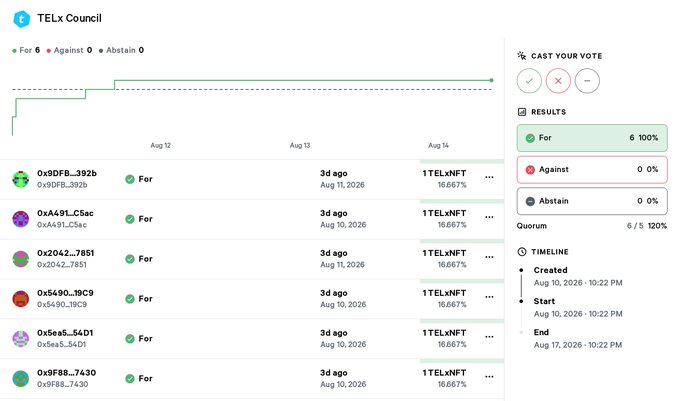The width and height of the screenshot is (680, 401).
Task: Open more options for 0xA491...C5ac vote
Action: pyautogui.click(x=489, y=217)
